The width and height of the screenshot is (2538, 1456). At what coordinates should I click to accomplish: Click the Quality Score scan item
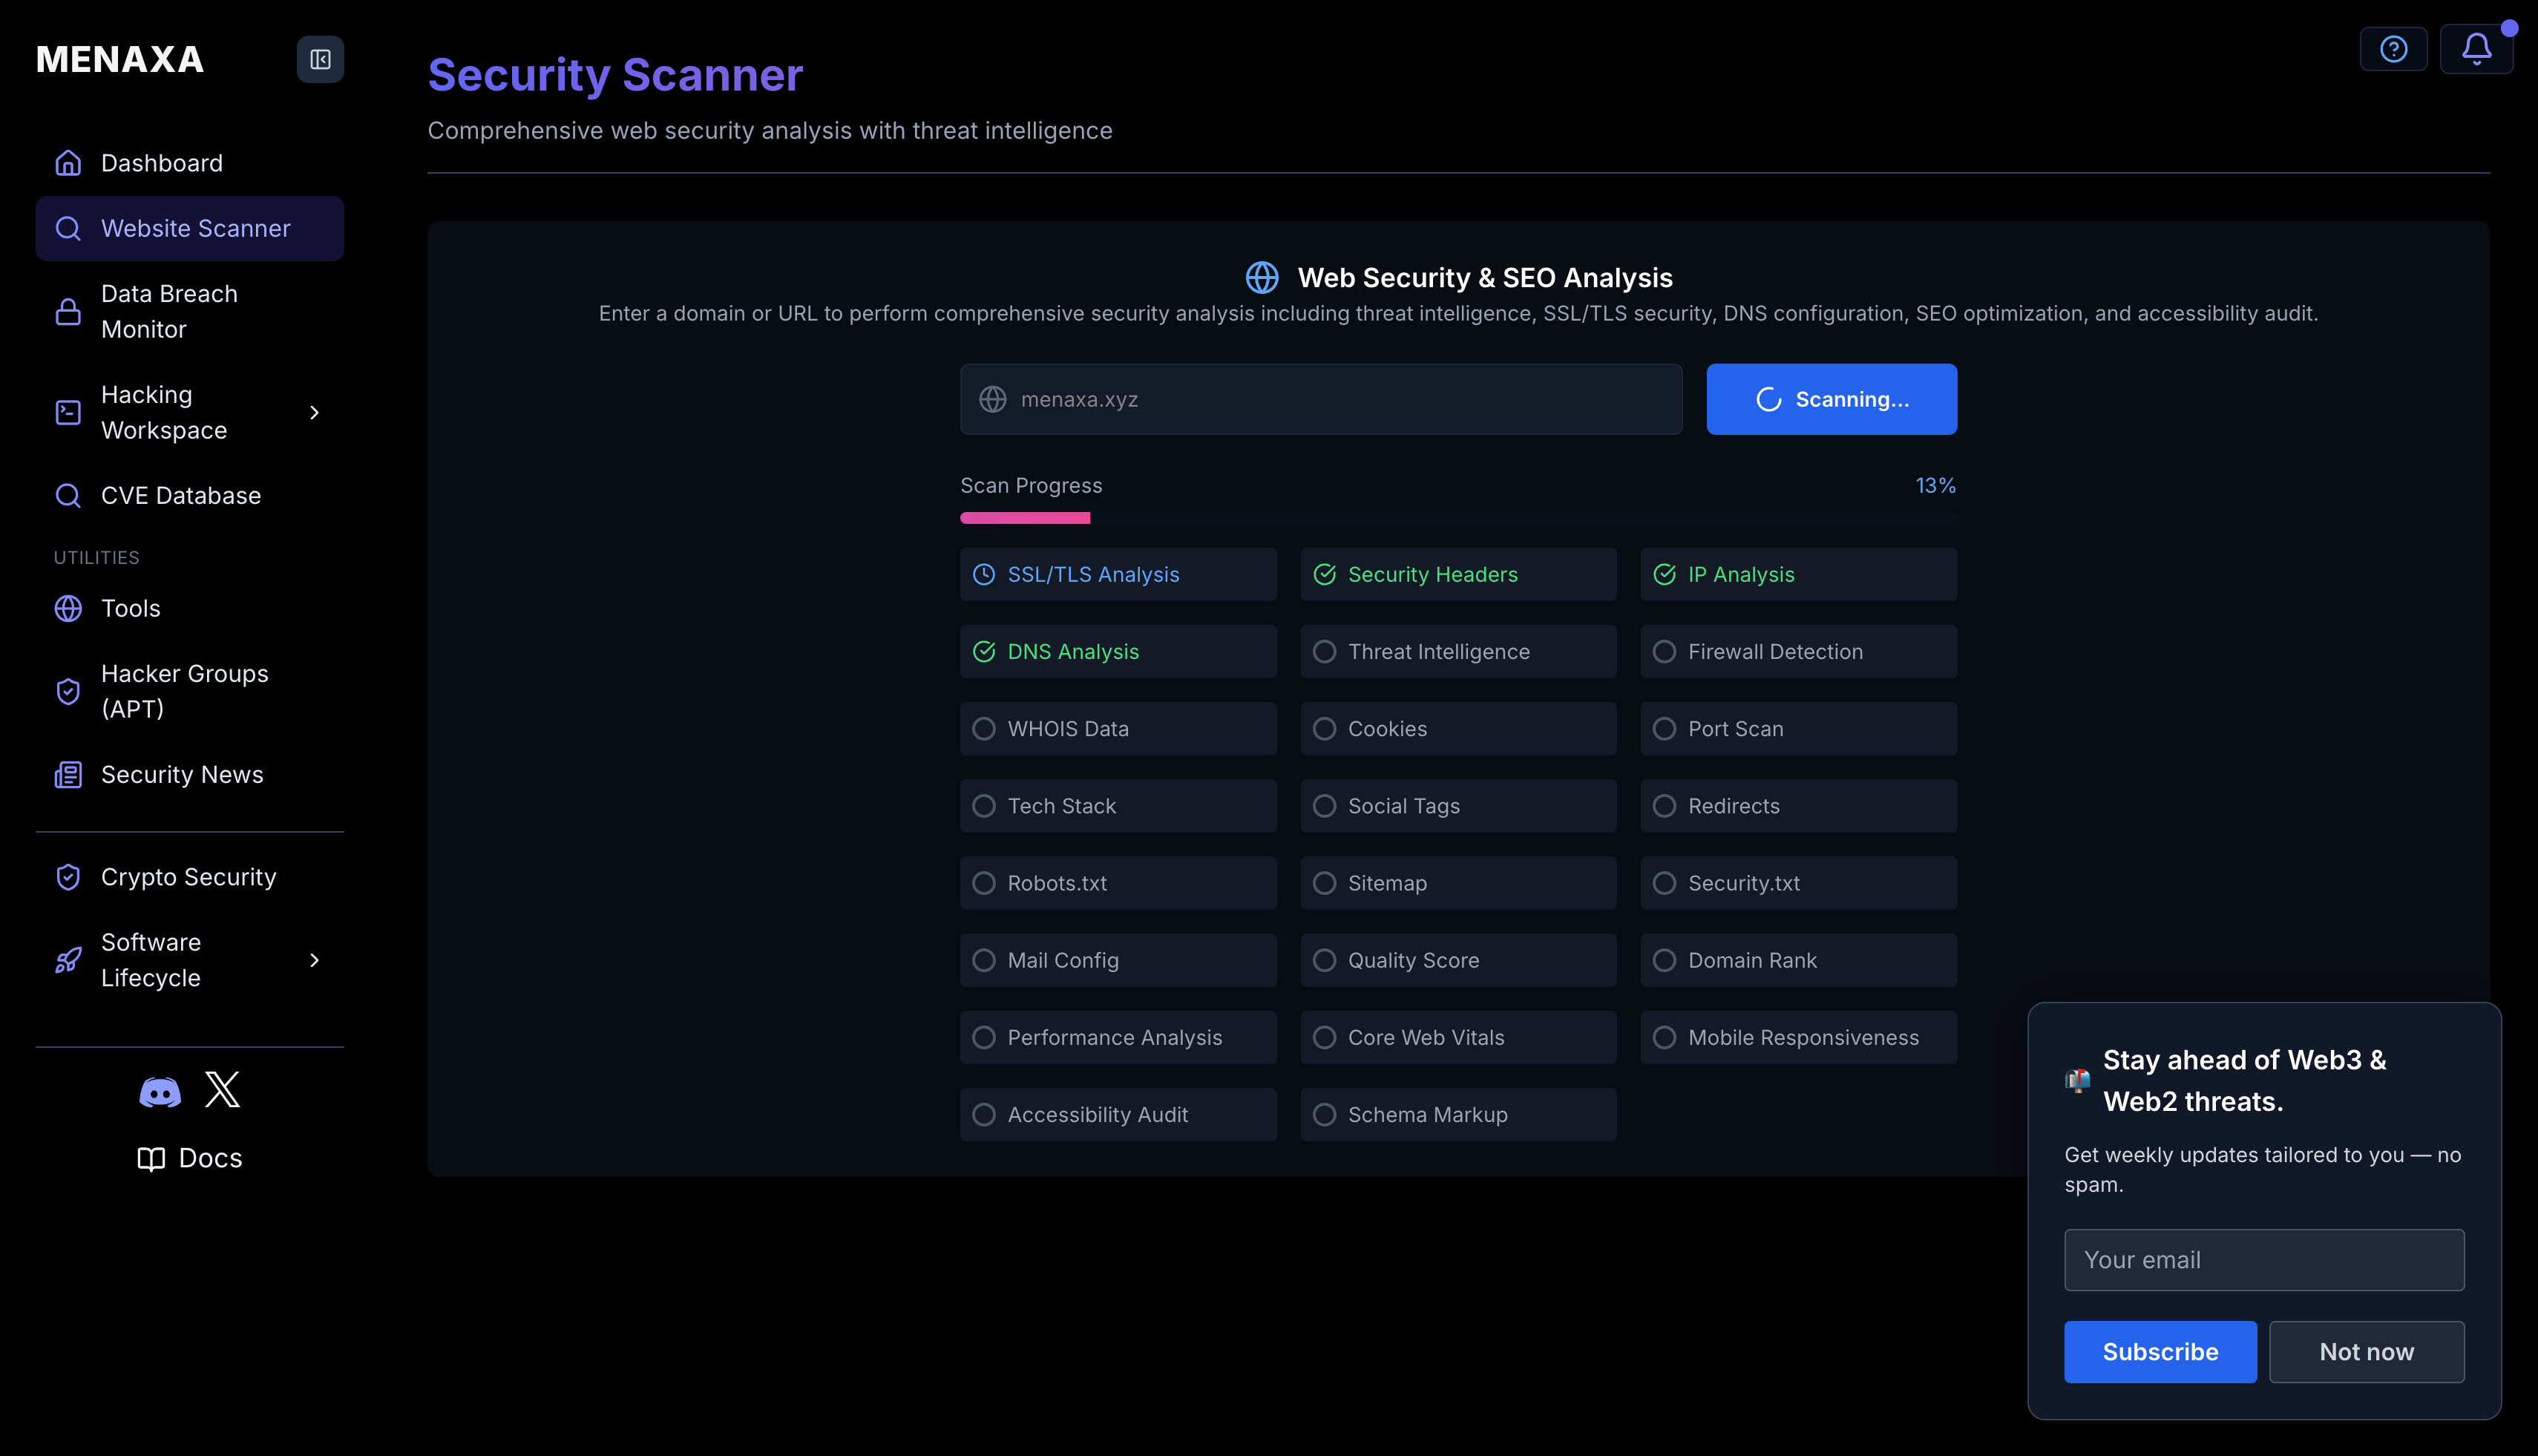tap(1458, 960)
